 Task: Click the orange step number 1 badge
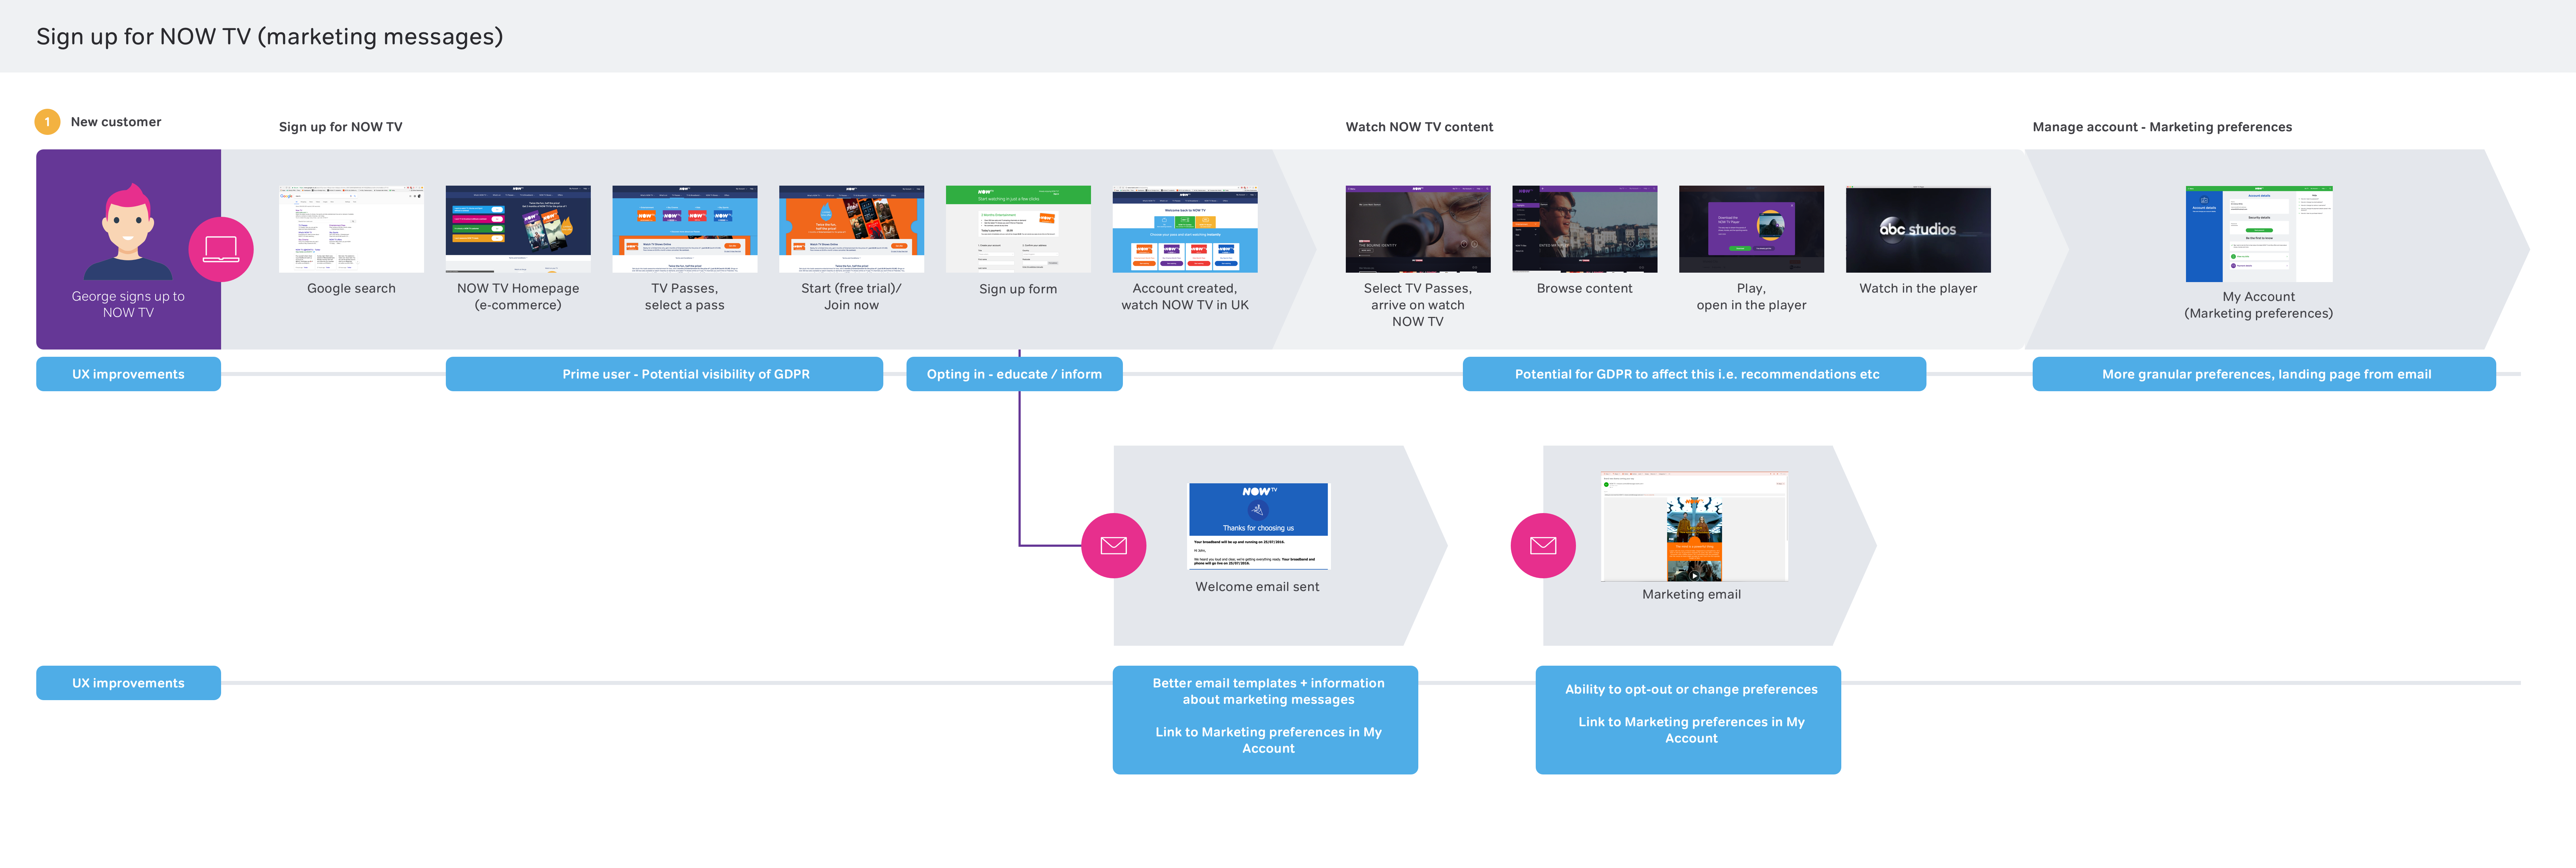pos(47,122)
